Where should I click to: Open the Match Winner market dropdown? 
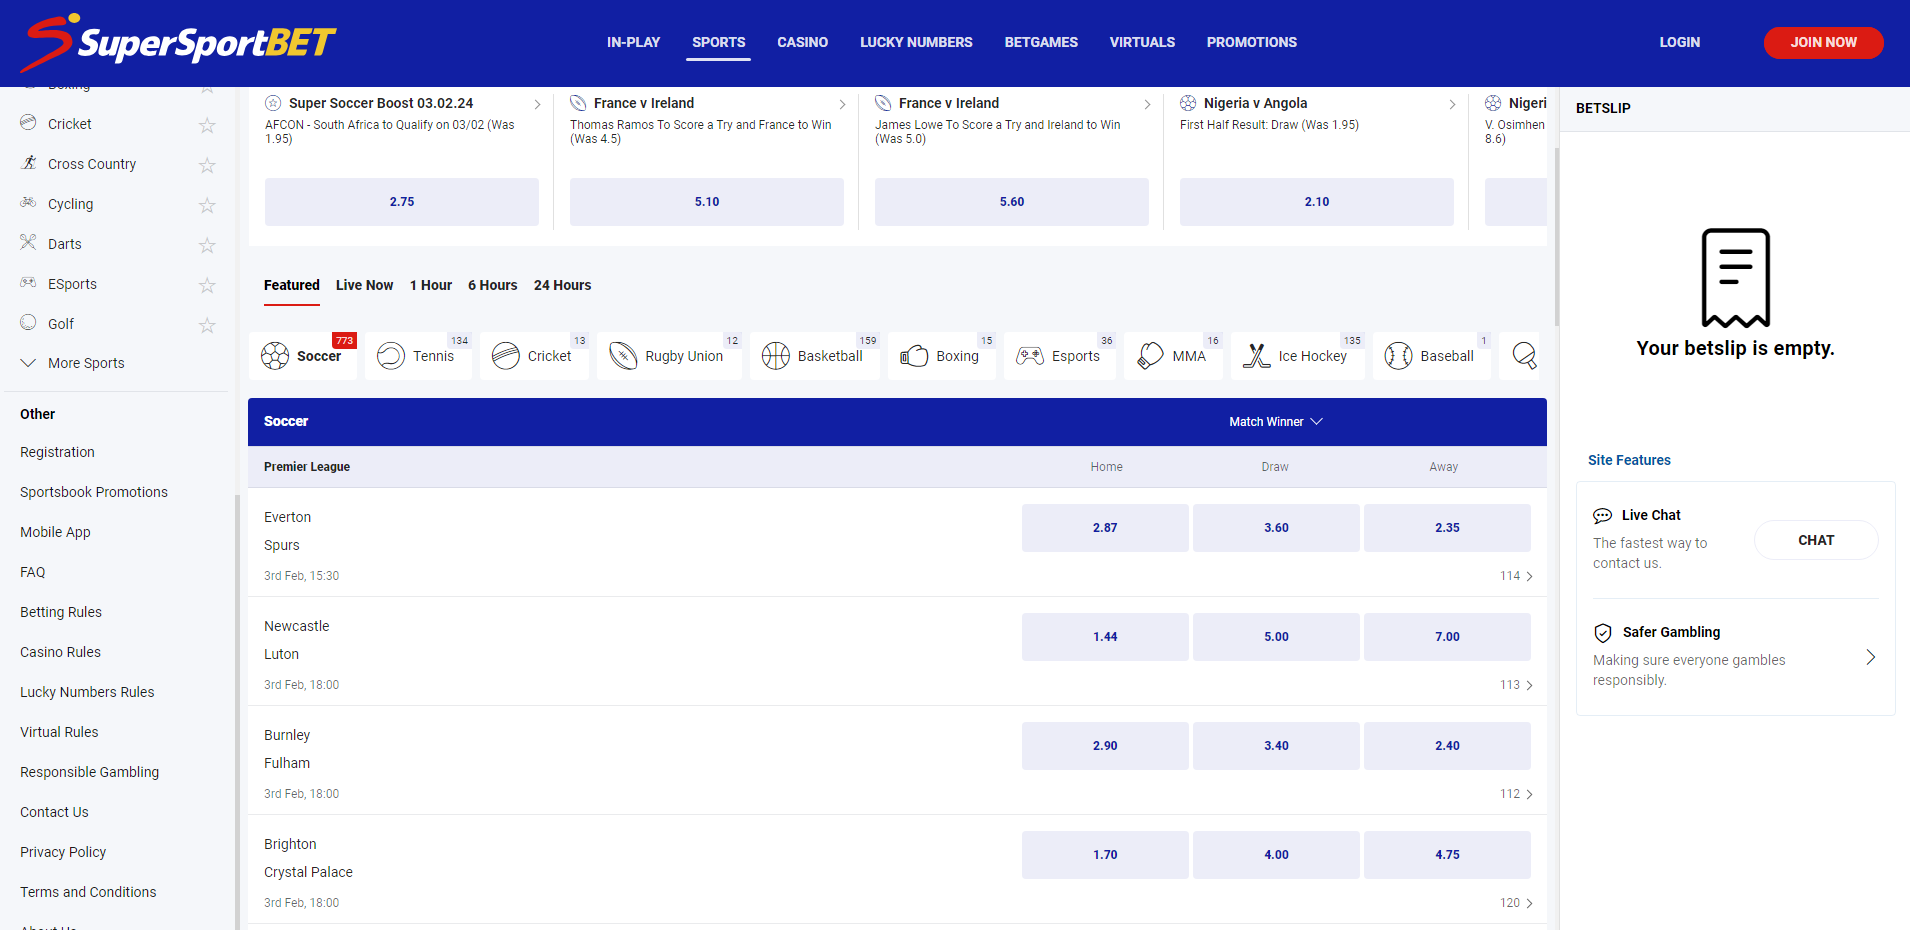click(1275, 422)
